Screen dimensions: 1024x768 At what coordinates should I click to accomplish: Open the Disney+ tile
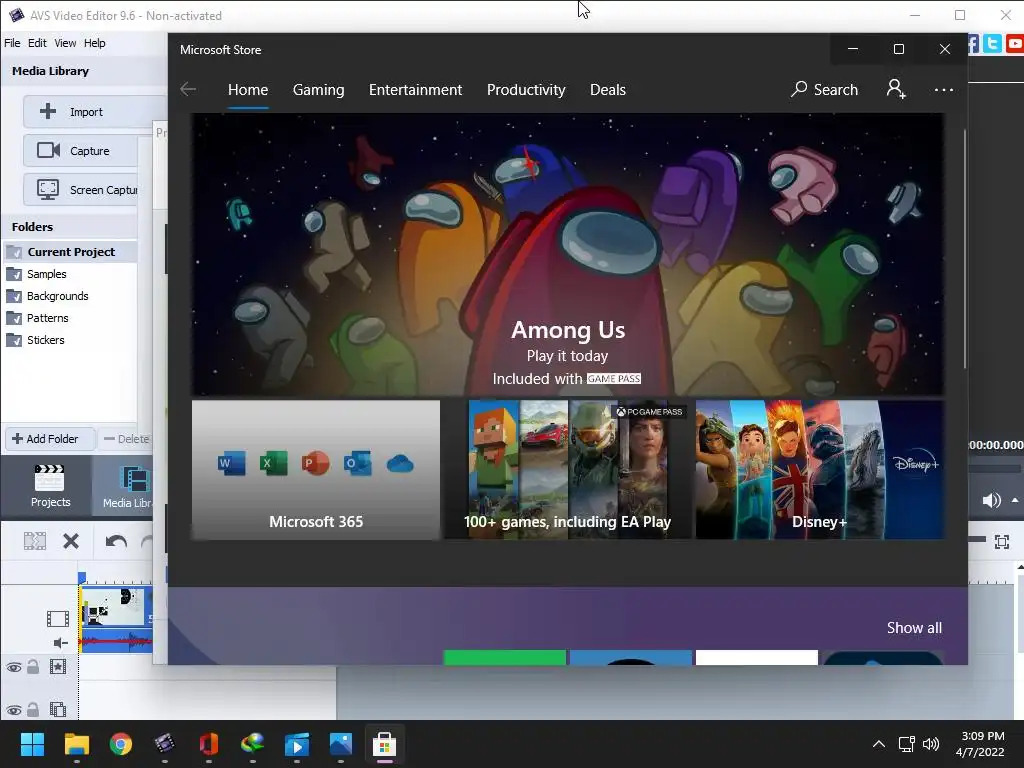820,470
